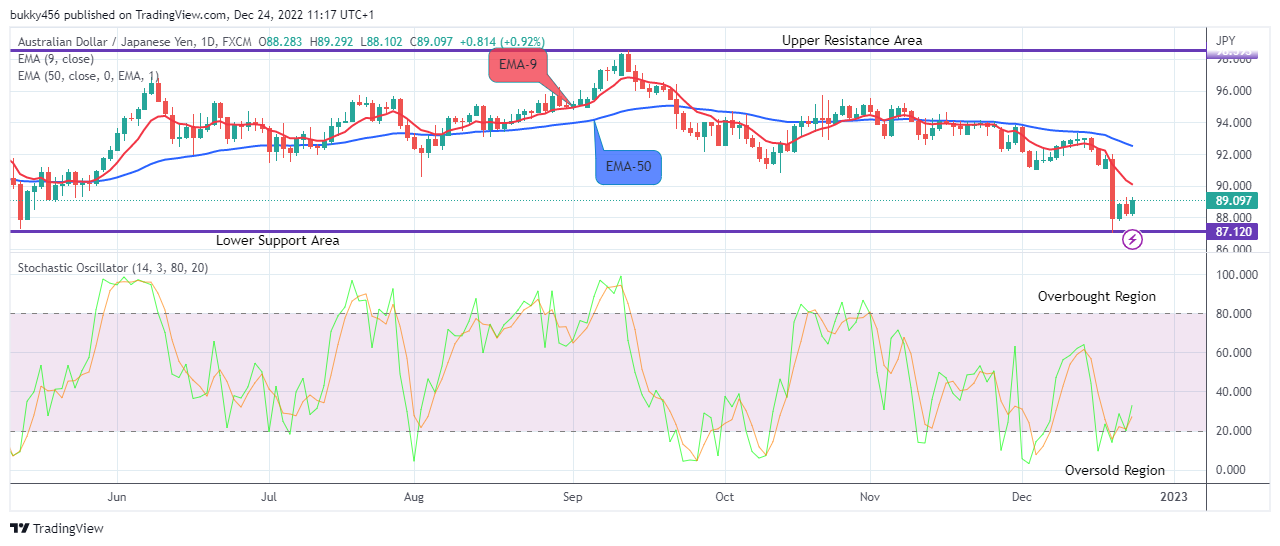Image resolution: width=1280 pixels, height=546 pixels.
Task: Click the Nov label on time axis
Action: (870, 496)
